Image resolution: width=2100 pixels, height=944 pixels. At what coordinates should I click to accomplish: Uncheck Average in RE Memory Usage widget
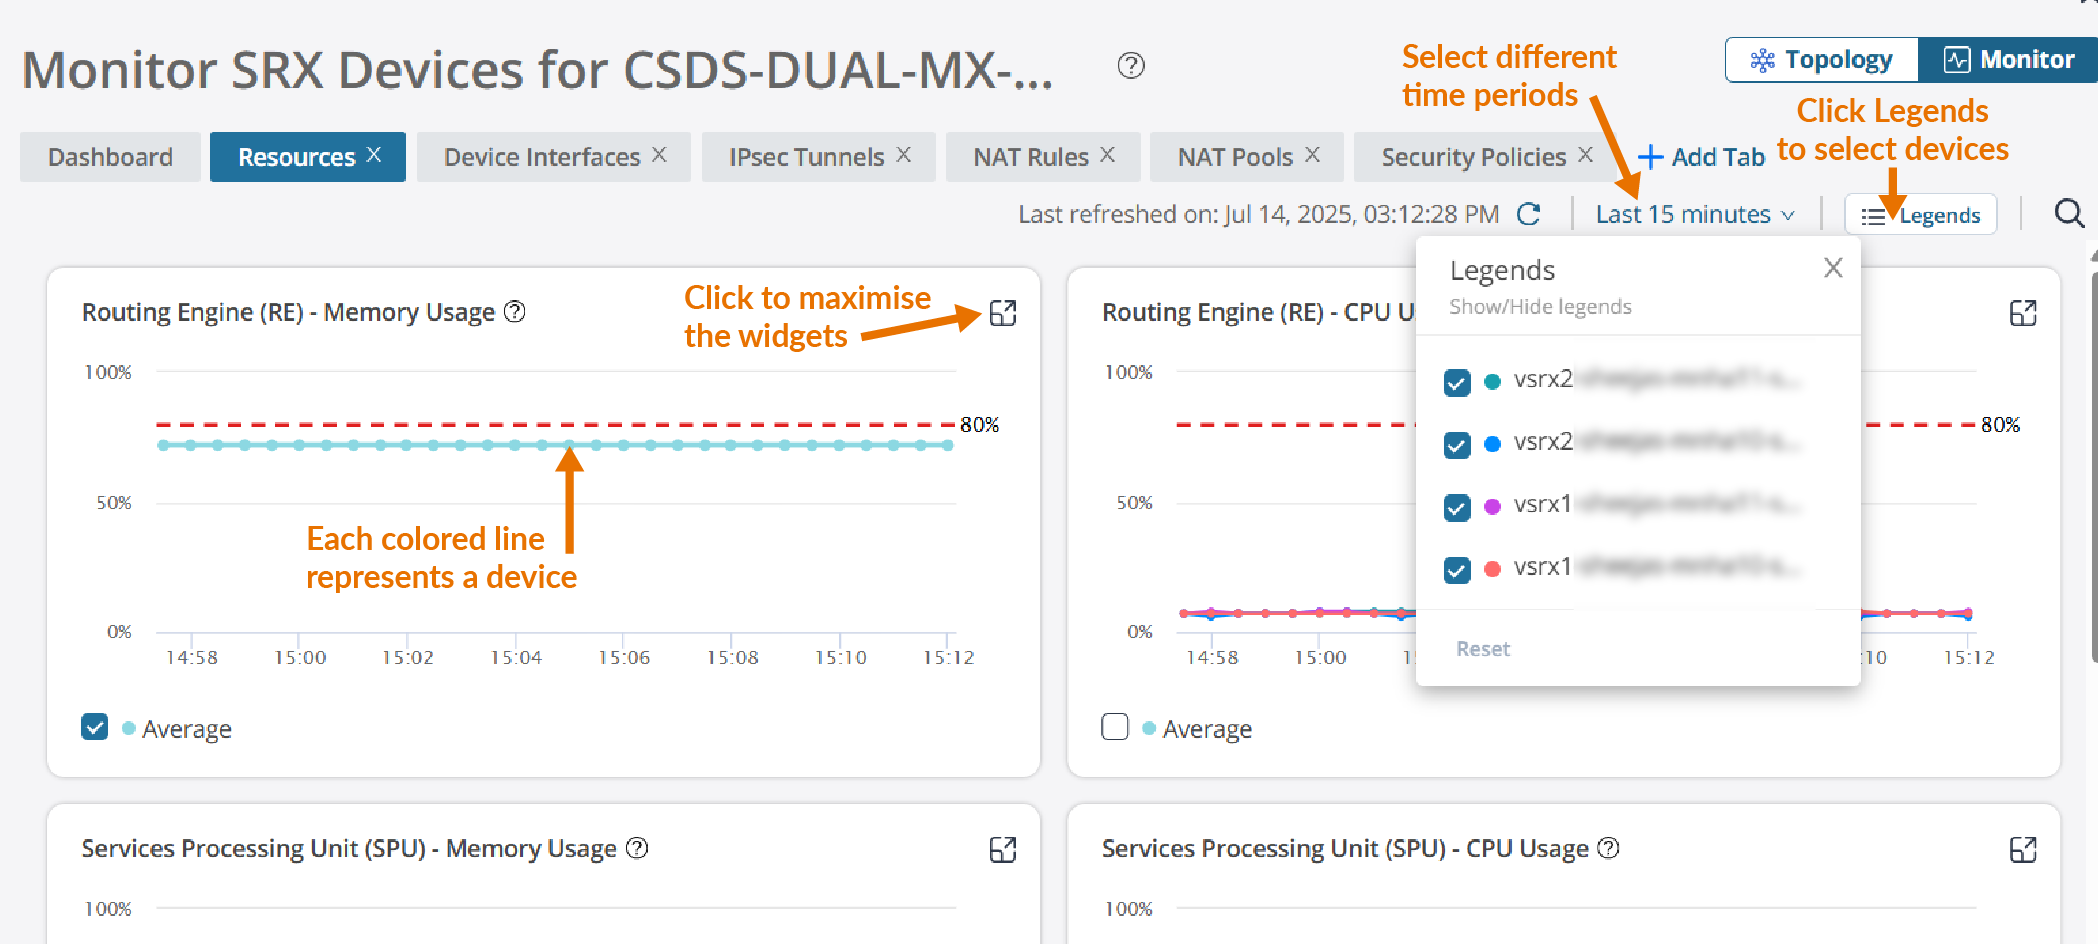pos(95,727)
